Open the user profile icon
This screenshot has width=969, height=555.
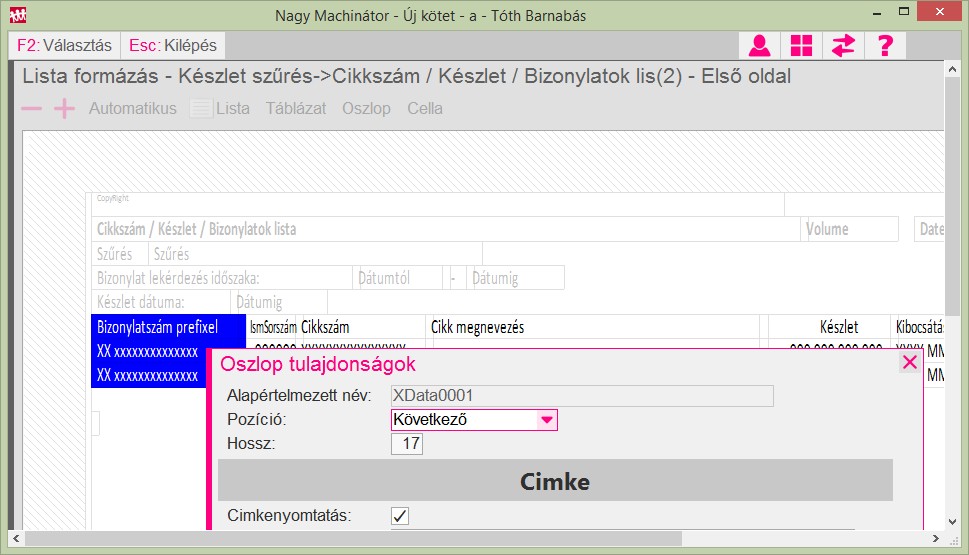point(760,46)
